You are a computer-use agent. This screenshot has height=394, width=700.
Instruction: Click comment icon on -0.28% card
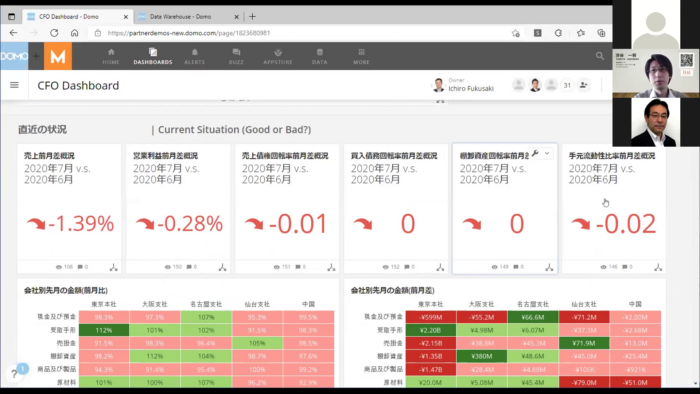[x=189, y=267]
